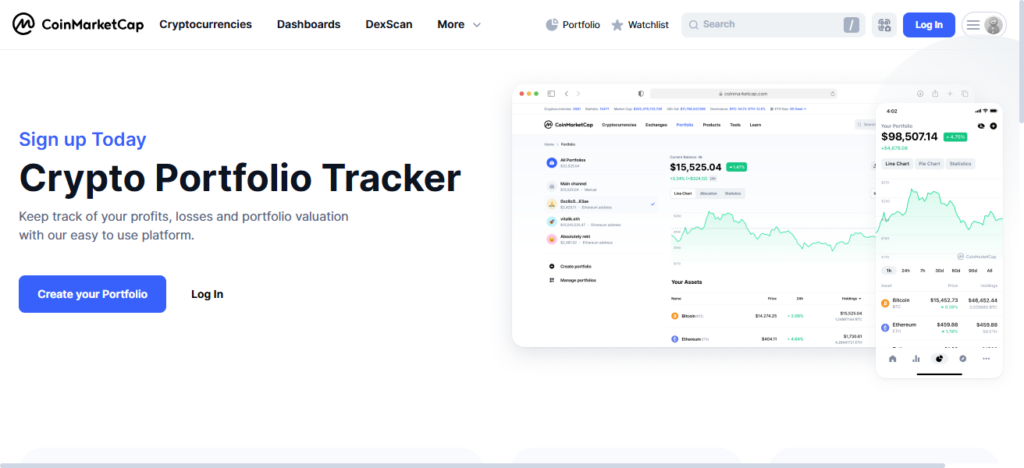Click All Portfolios icon in desktop mockup
1024x468 pixels.
click(x=551, y=162)
